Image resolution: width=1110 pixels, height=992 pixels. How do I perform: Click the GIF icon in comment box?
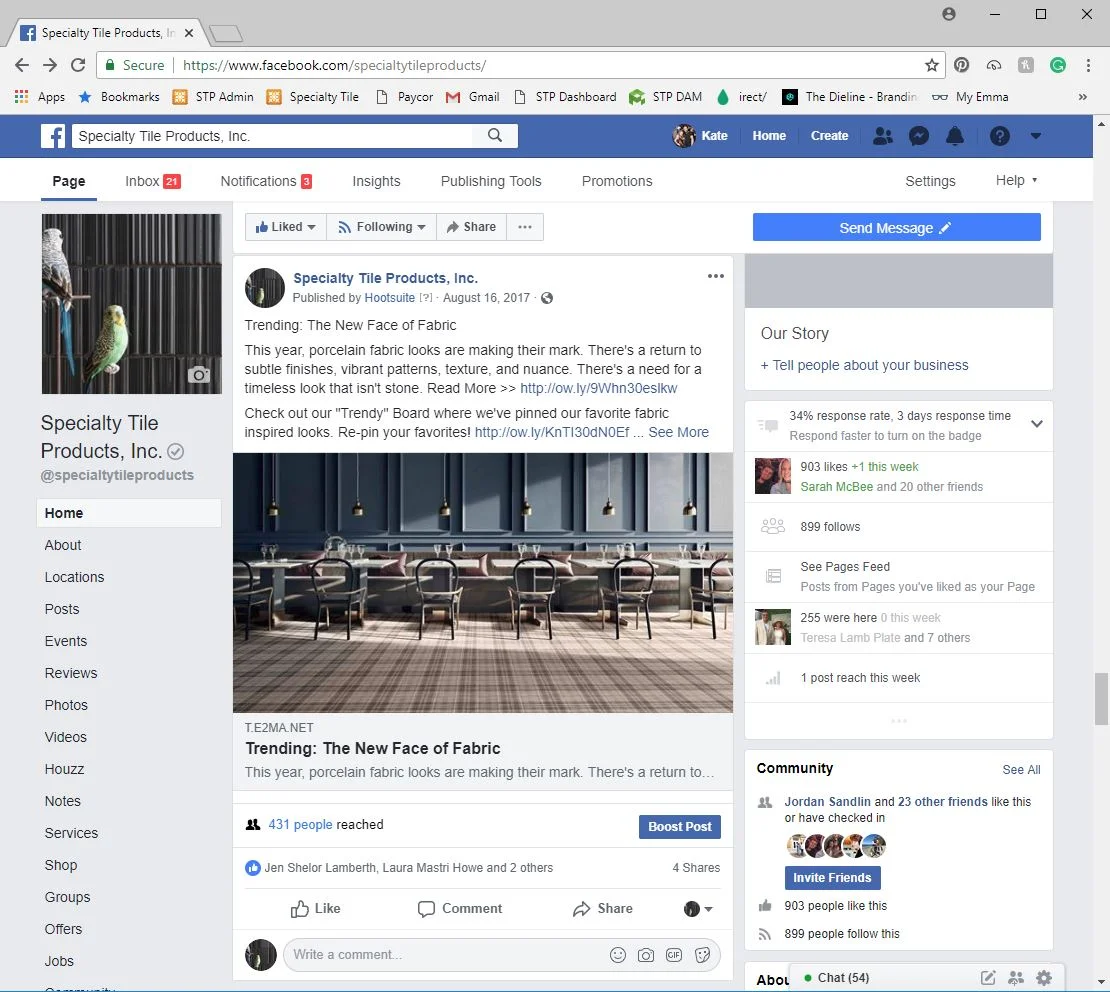pyautogui.click(x=674, y=955)
